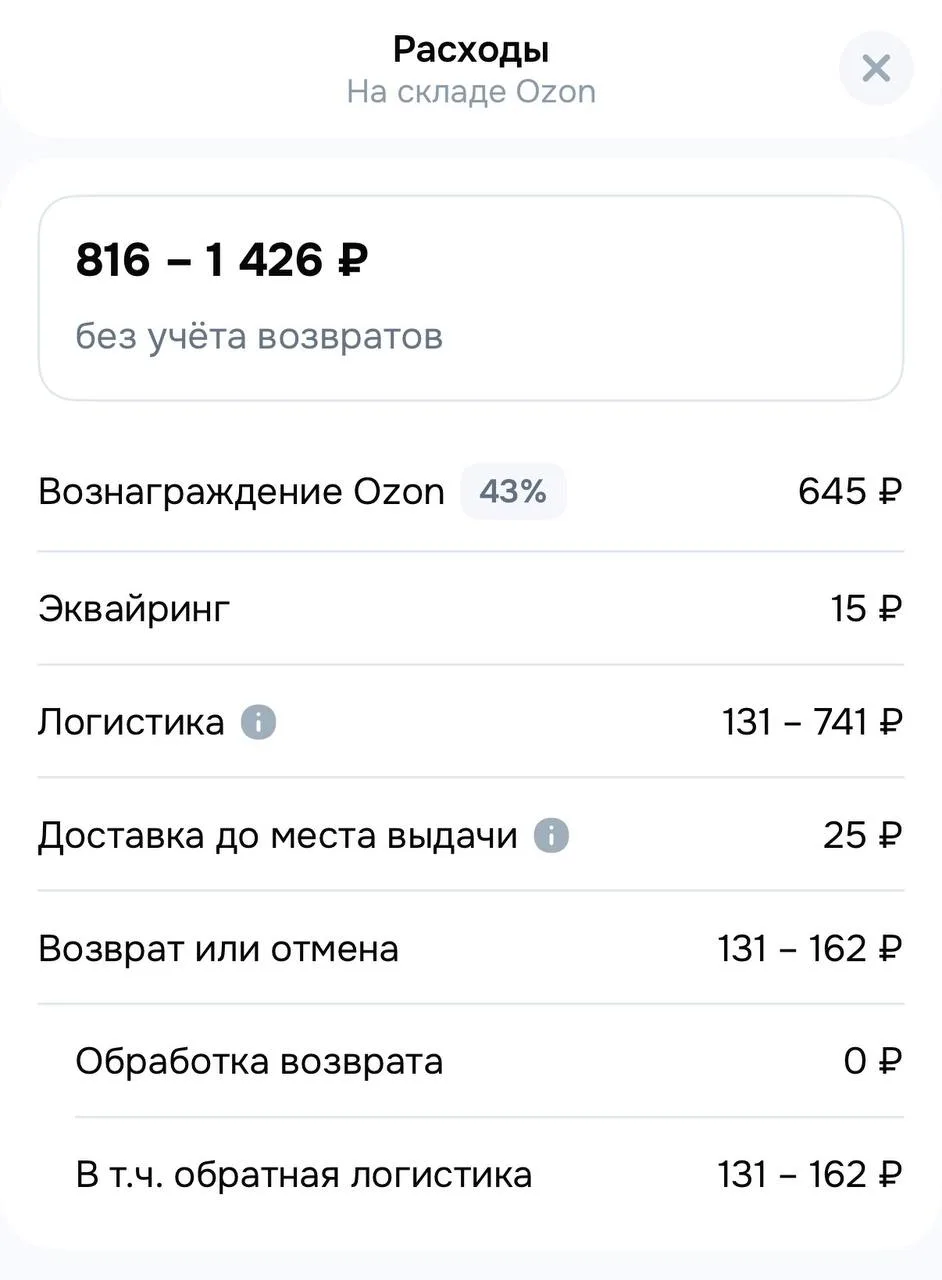Screen dimensions: 942x1280
Task: Close the Расходы panel
Action: pos(876,68)
